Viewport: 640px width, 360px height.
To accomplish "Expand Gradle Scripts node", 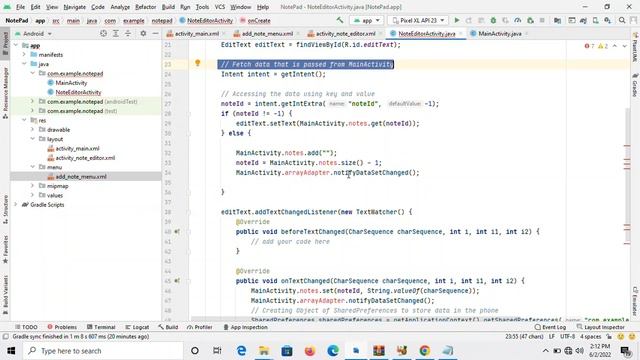I will (x=16, y=204).
